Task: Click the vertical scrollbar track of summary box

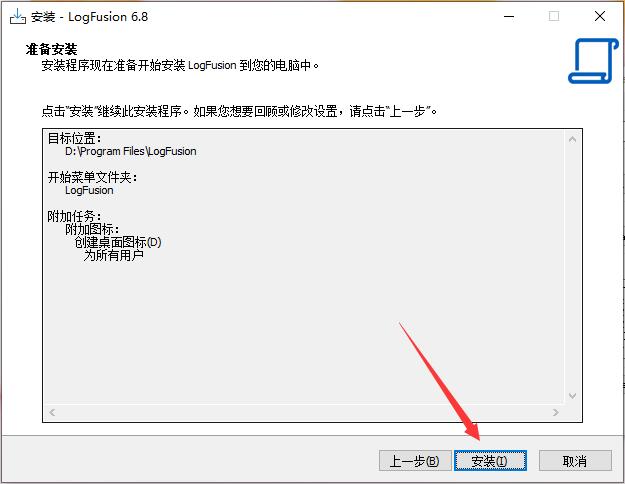Action: 572,267
